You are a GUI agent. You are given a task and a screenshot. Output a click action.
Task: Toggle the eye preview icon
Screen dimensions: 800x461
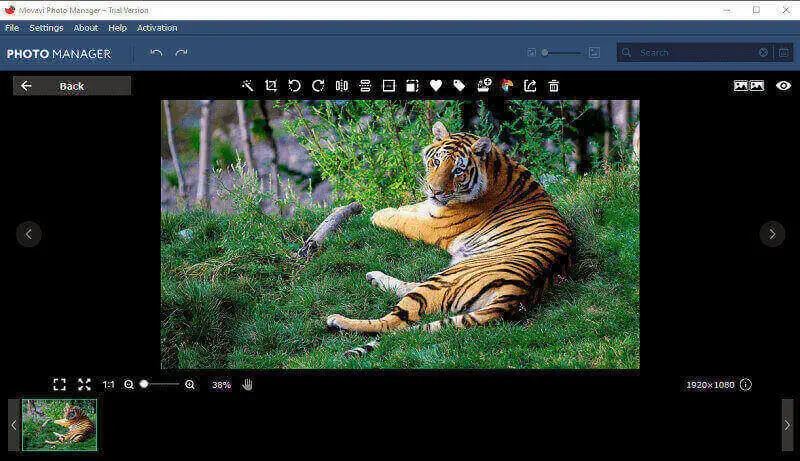pyautogui.click(x=783, y=86)
